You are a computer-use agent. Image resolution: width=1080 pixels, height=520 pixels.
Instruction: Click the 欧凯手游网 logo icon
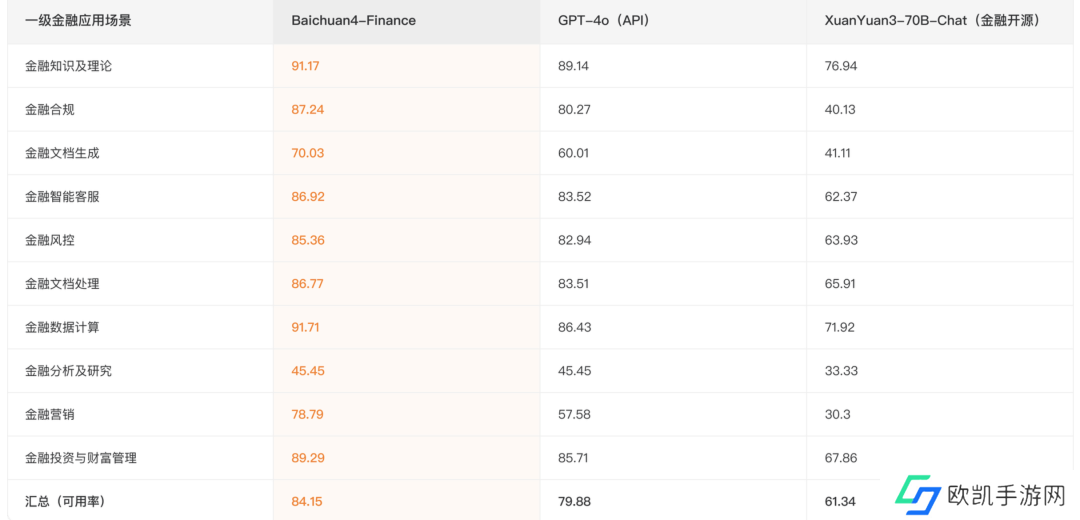918,494
